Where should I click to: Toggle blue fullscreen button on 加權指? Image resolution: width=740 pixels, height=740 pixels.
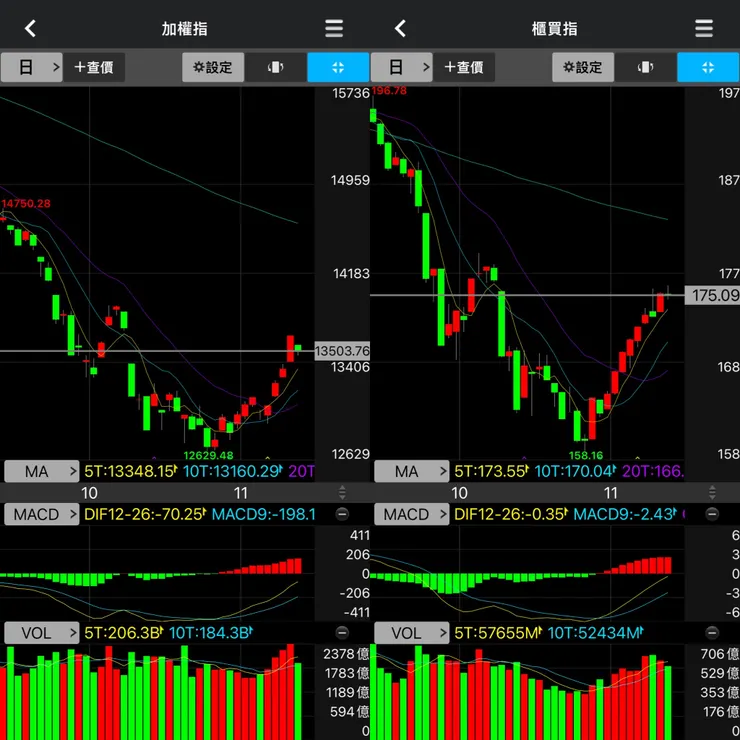tap(338, 67)
